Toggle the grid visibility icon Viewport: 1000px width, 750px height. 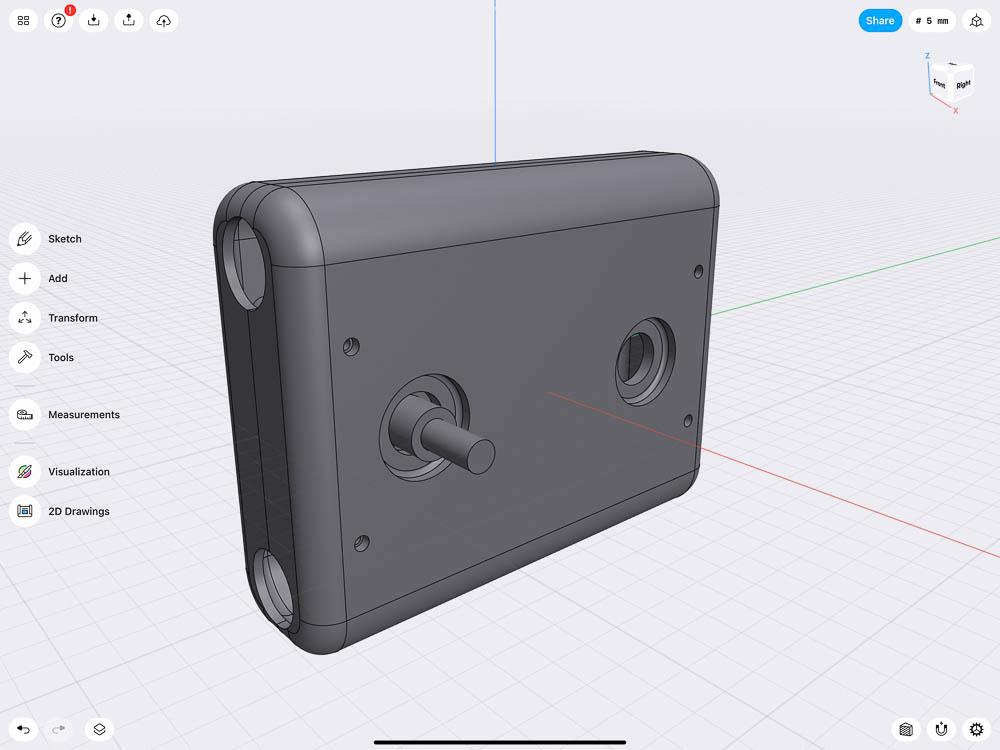pos(906,729)
